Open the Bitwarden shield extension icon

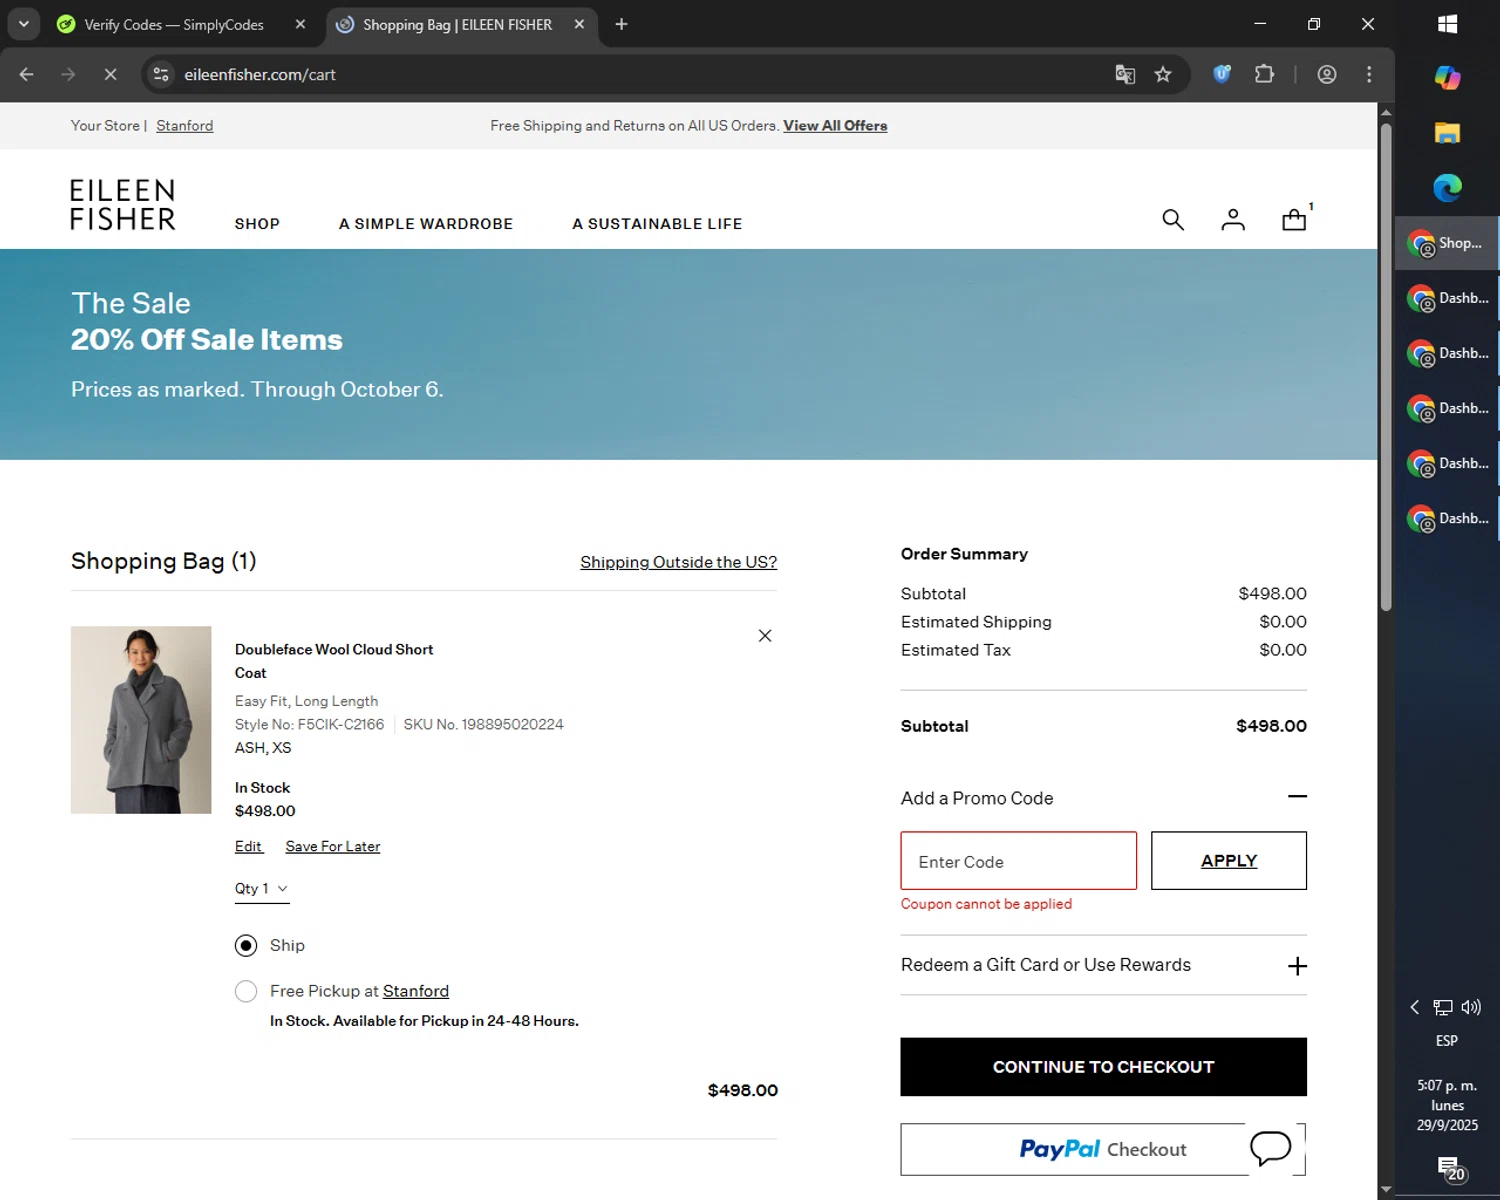click(x=1222, y=74)
